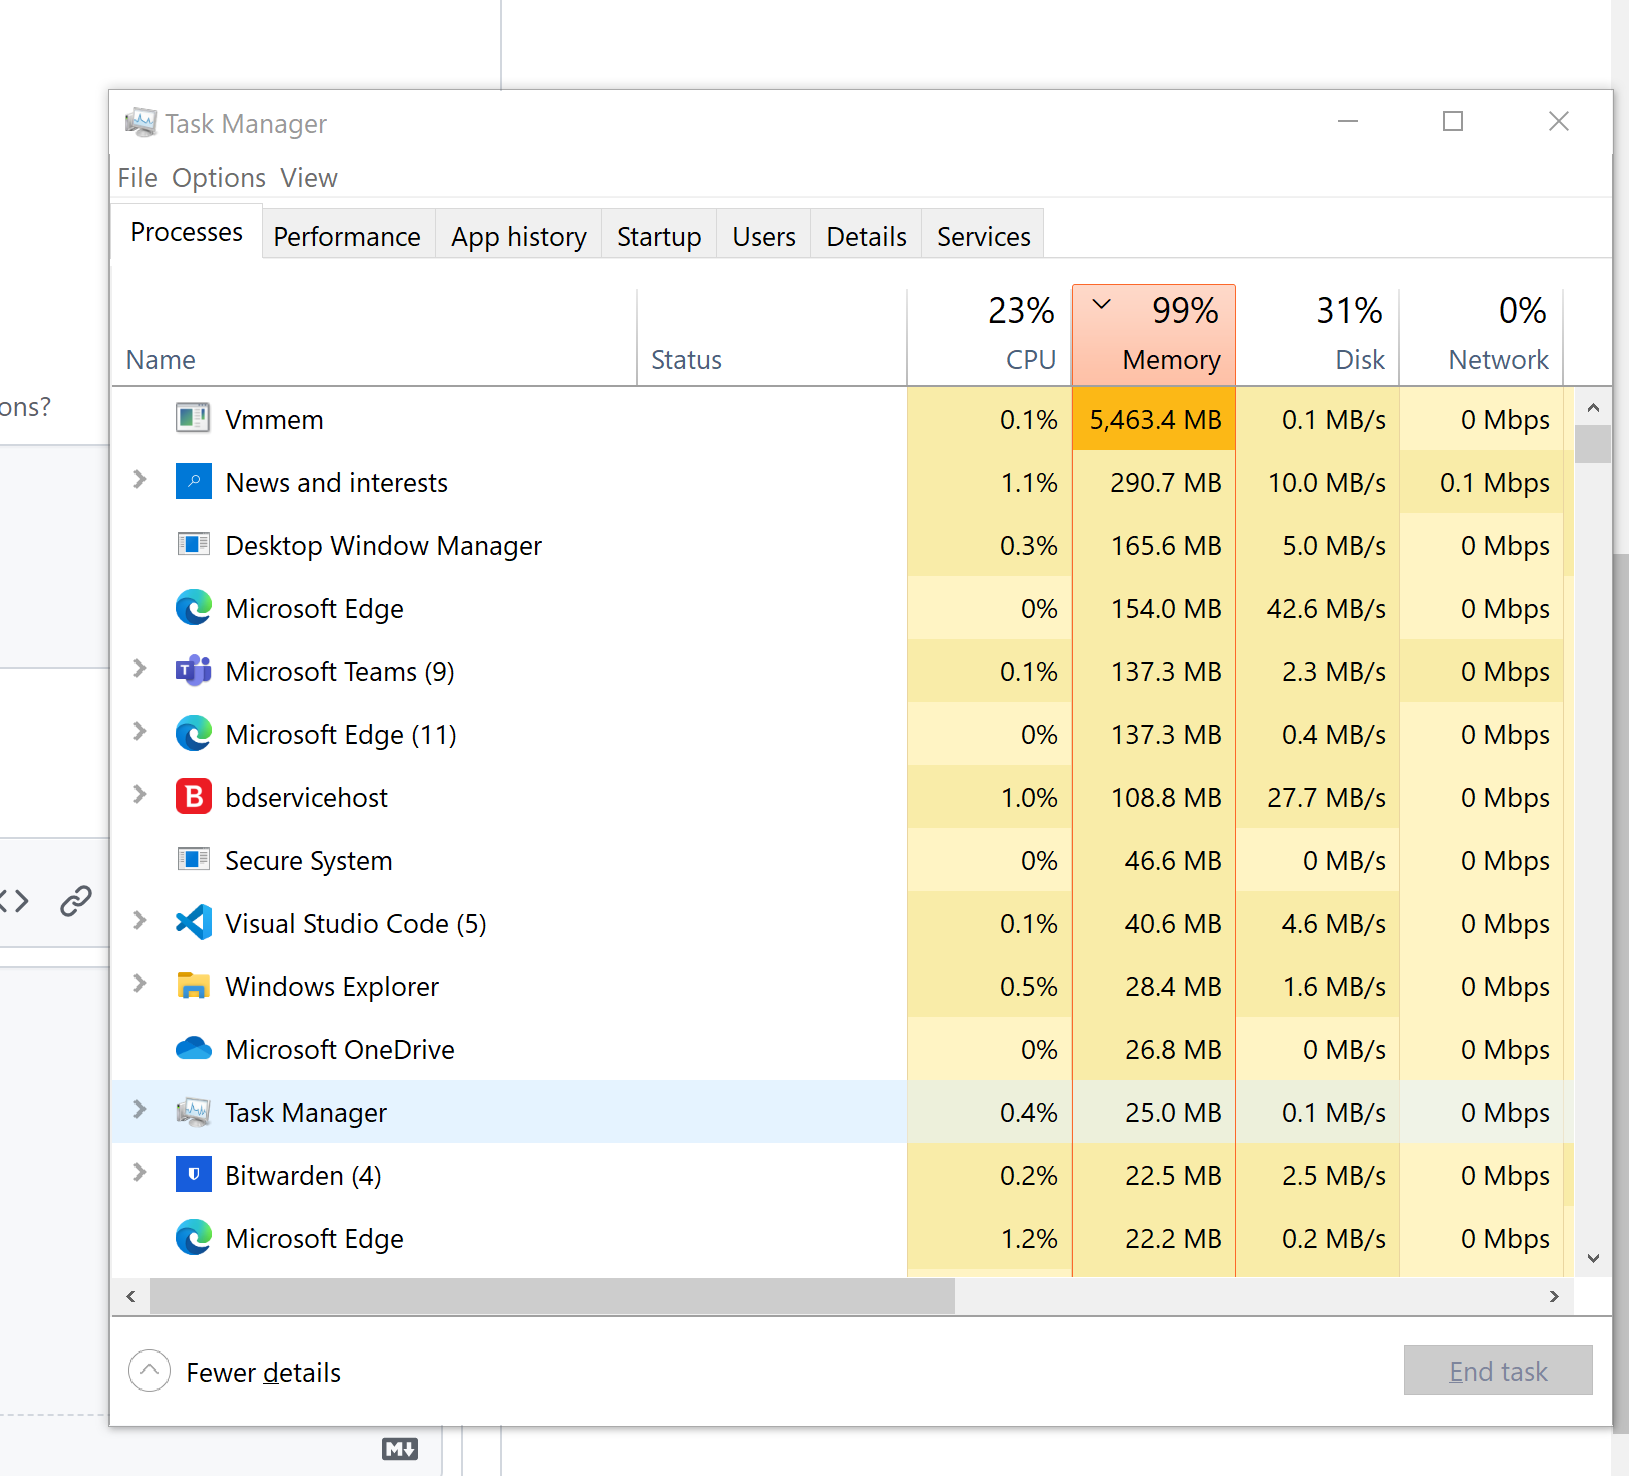Image resolution: width=1629 pixels, height=1476 pixels.
Task: Click Edge icon in 22.2 MB row
Action: pos(193,1237)
